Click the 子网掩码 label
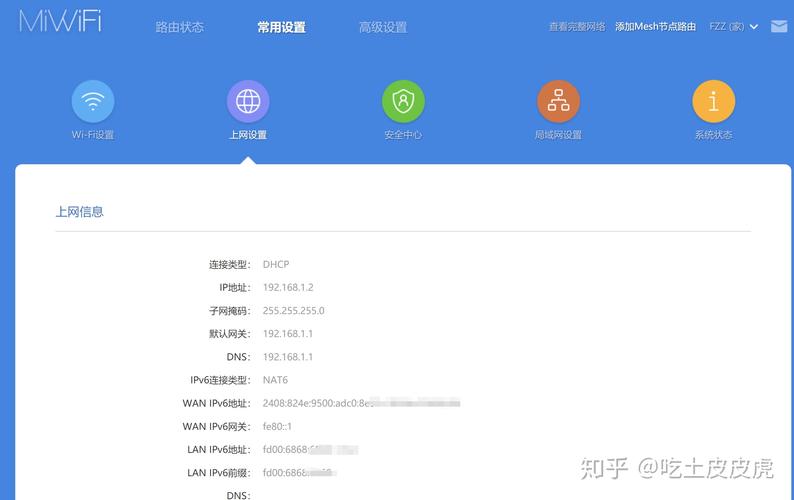 pyautogui.click(x=230, y=311)
